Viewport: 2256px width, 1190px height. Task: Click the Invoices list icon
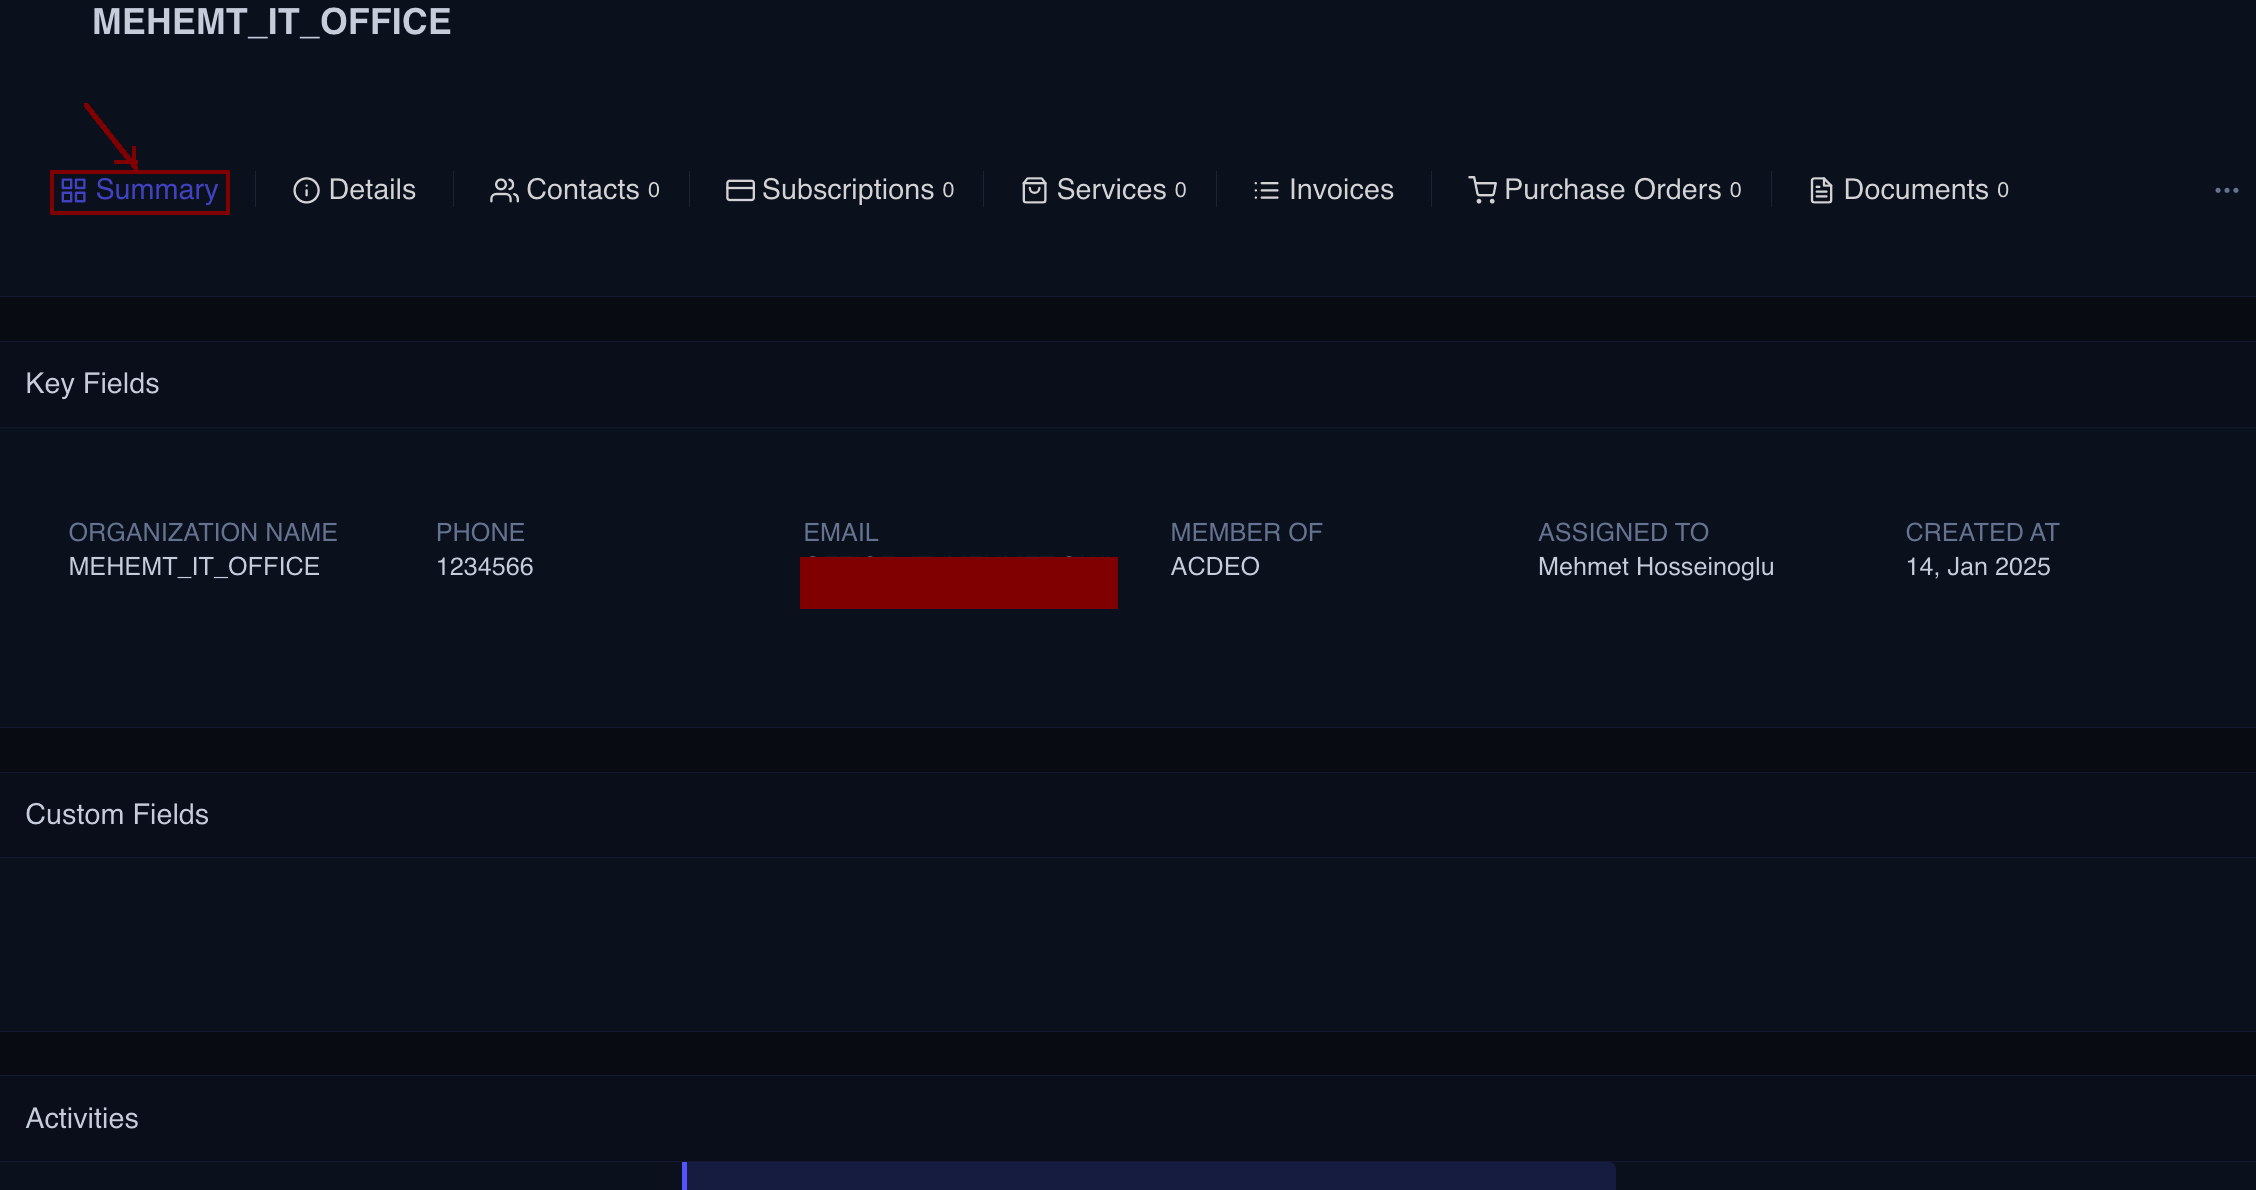[x=1266, y=190]
